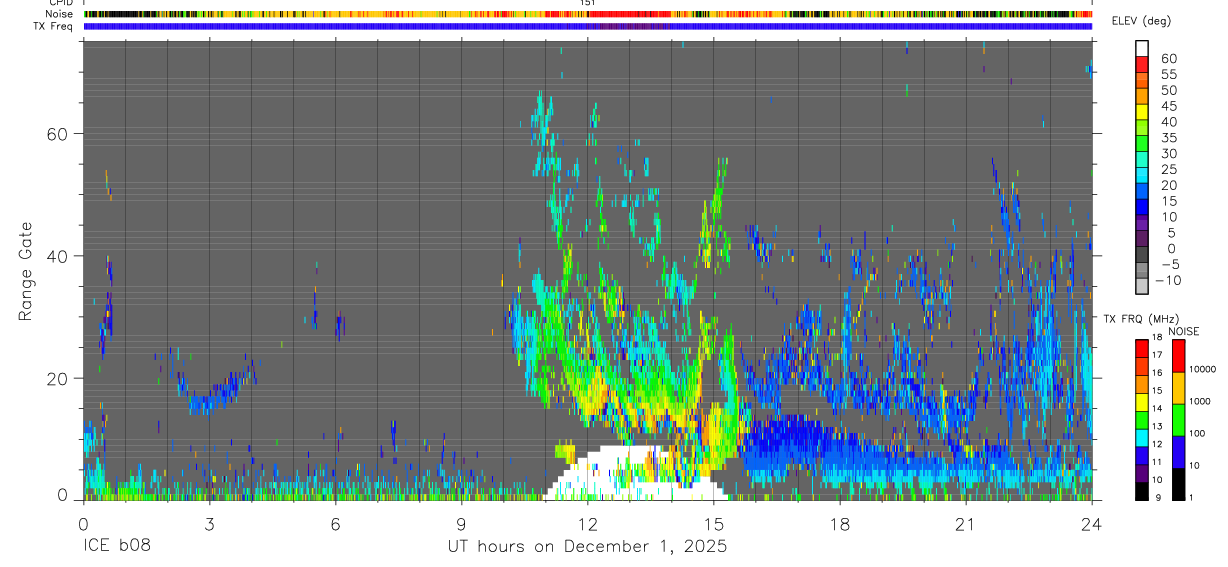Image resolution: width=1228 pixels, height=567 pixels.
Task: Select the x-axis tick label '9'
Action: 461,524
